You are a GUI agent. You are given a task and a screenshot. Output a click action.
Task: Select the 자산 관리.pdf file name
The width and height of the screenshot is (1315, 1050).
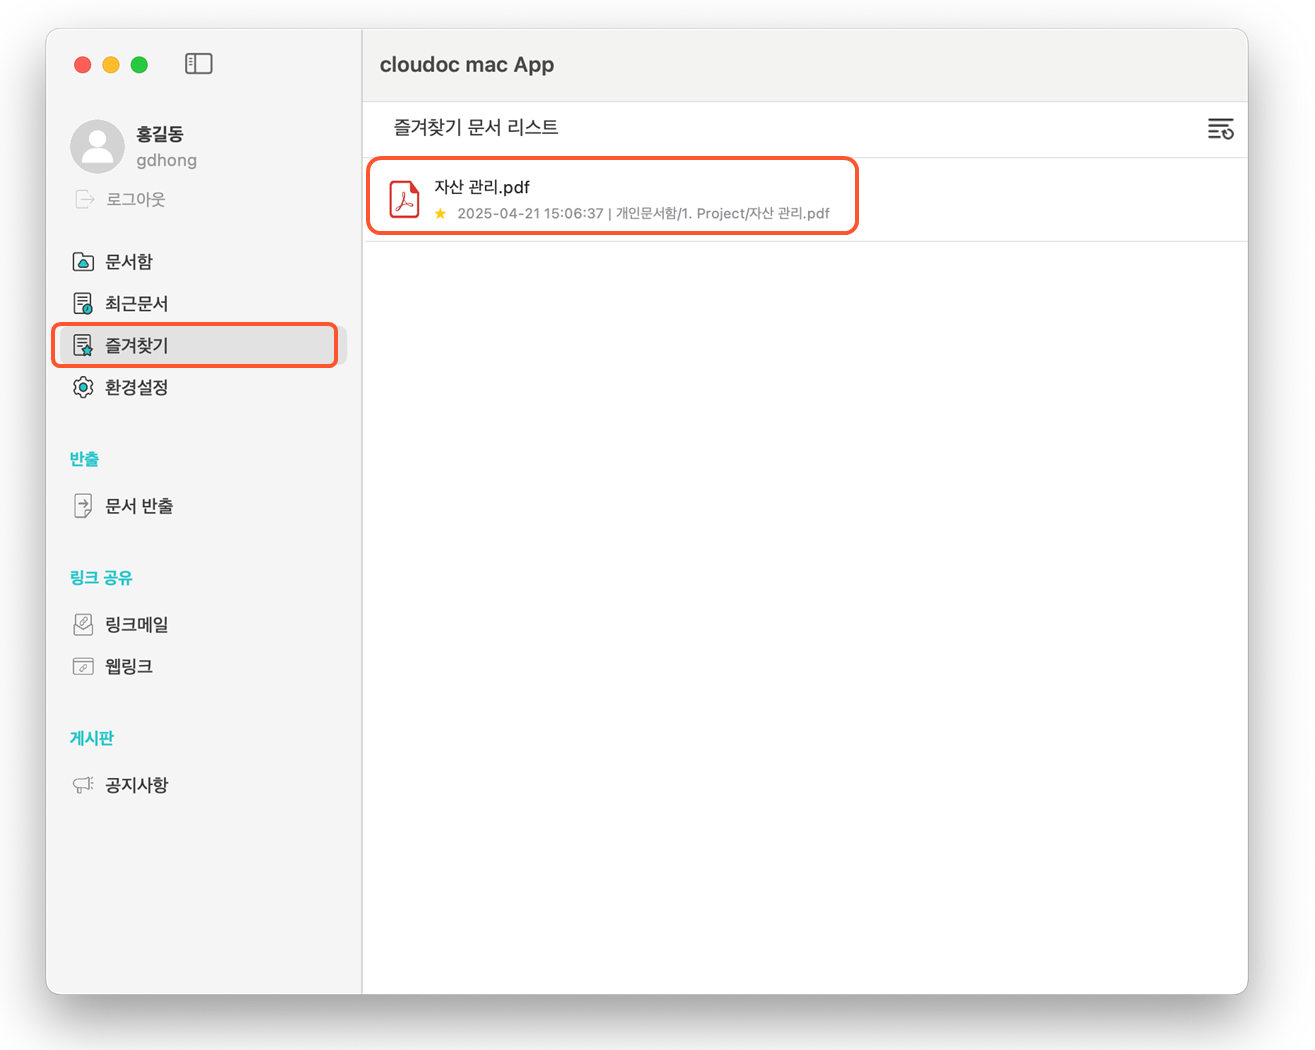482,187
